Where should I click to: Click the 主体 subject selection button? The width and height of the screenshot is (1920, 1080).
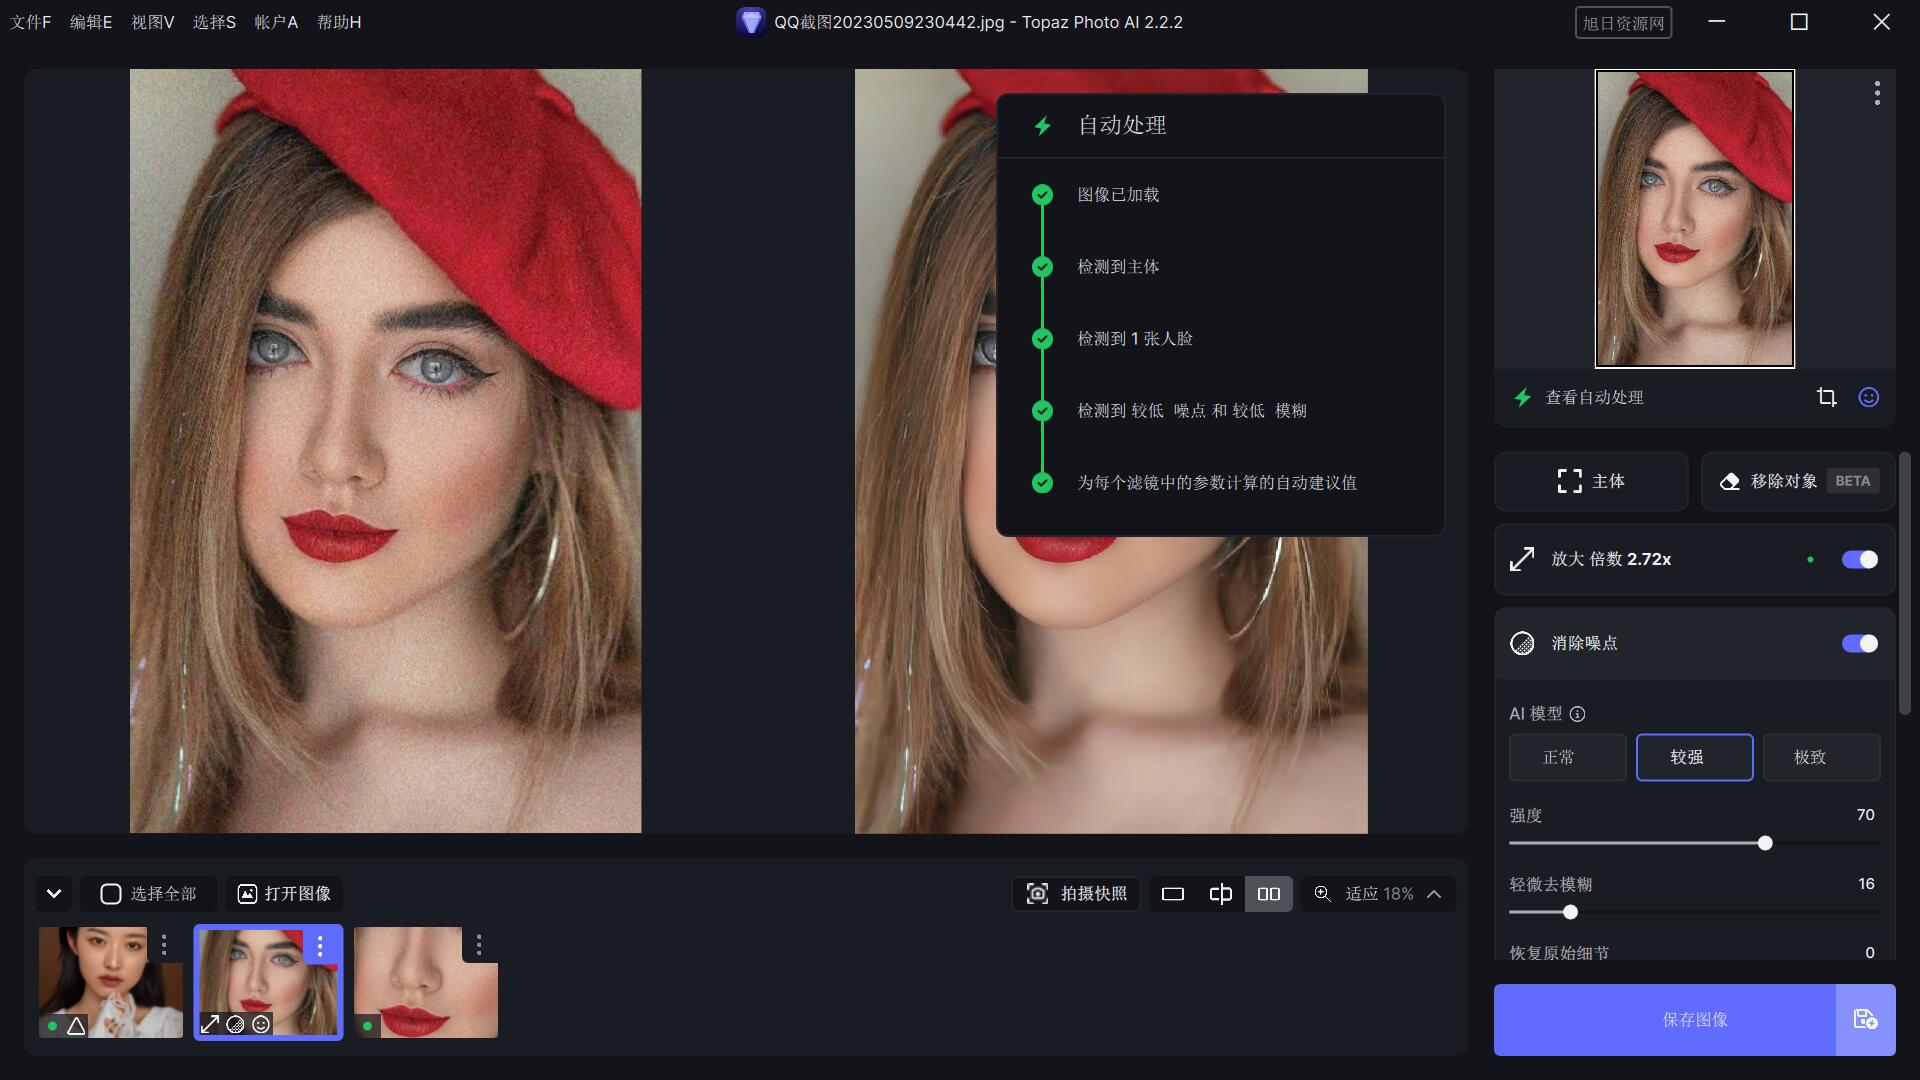pos(1591,481)
